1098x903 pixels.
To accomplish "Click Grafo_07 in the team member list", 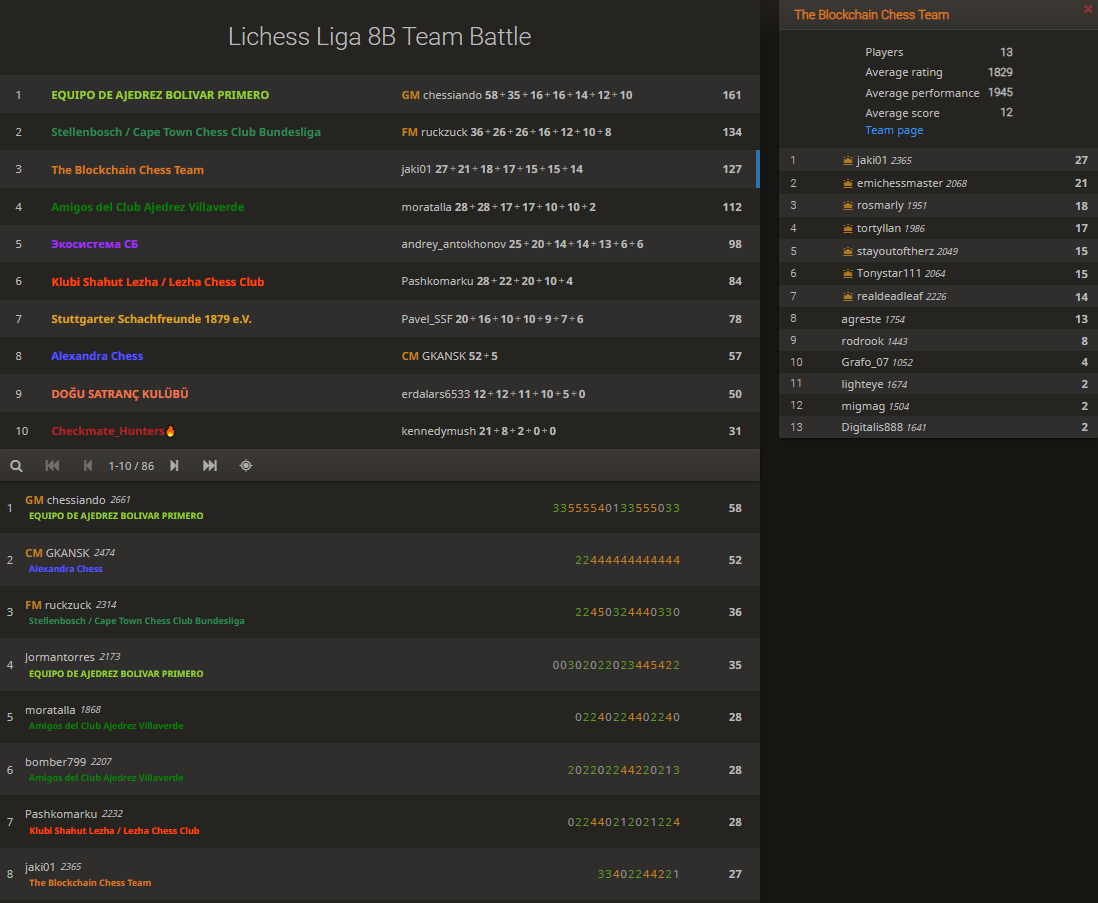I will tap(866, 362).
